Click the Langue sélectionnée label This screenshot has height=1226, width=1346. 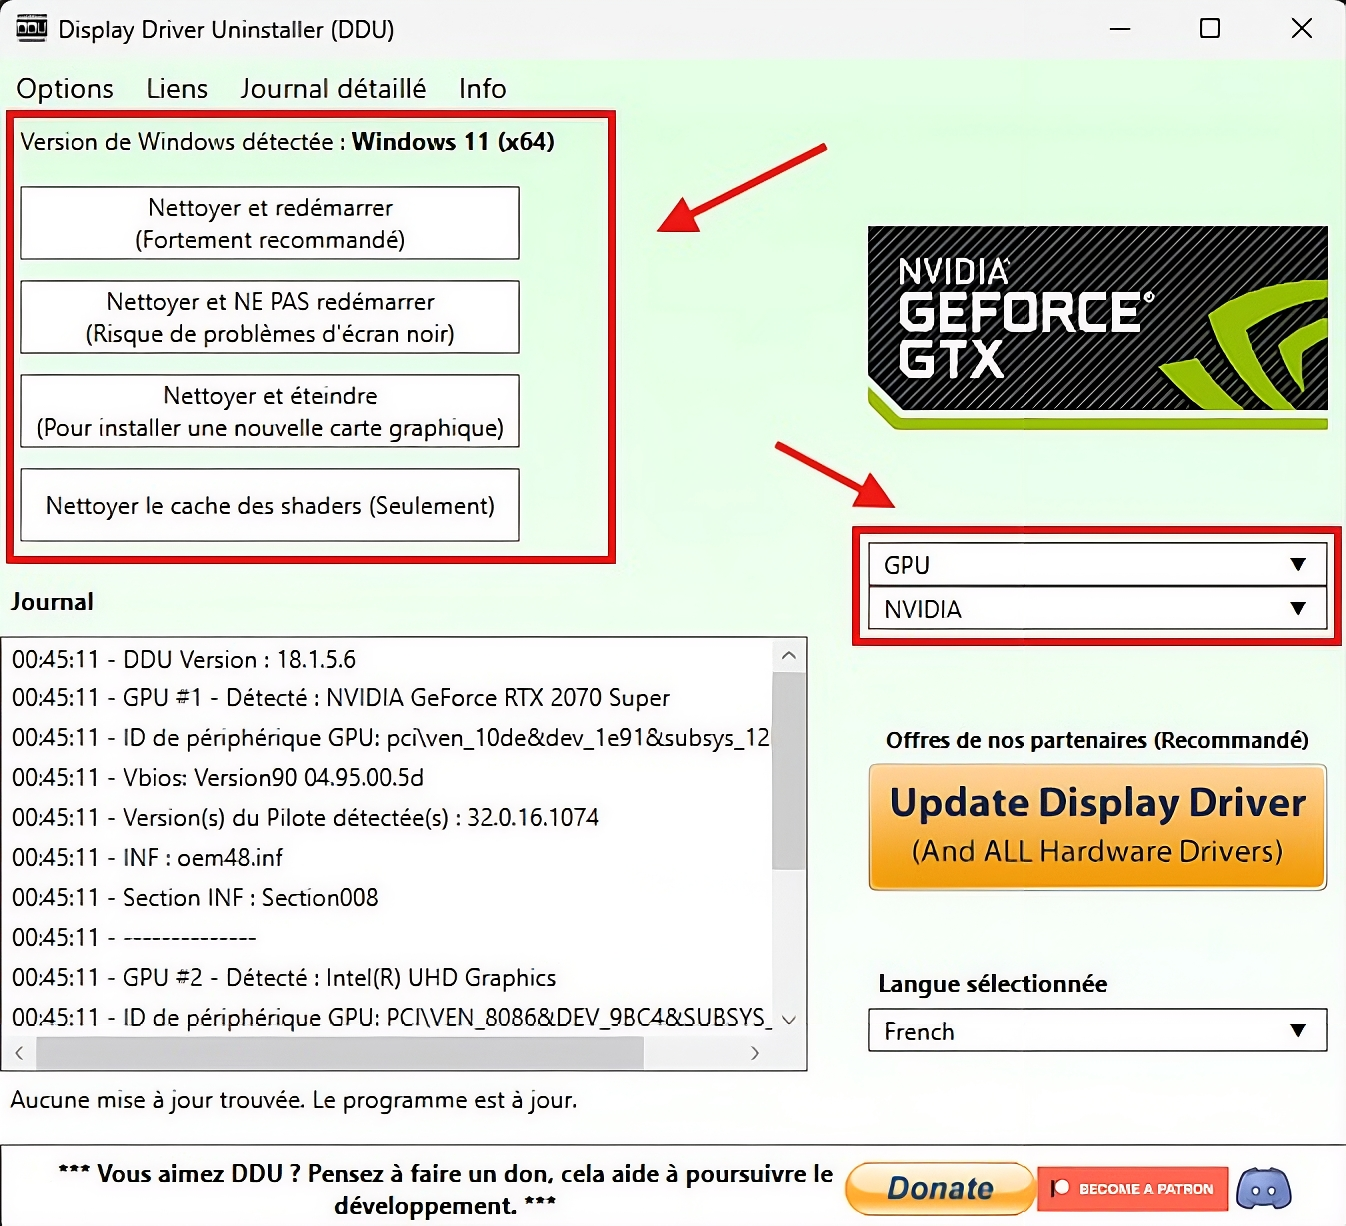tap(993, 984)
